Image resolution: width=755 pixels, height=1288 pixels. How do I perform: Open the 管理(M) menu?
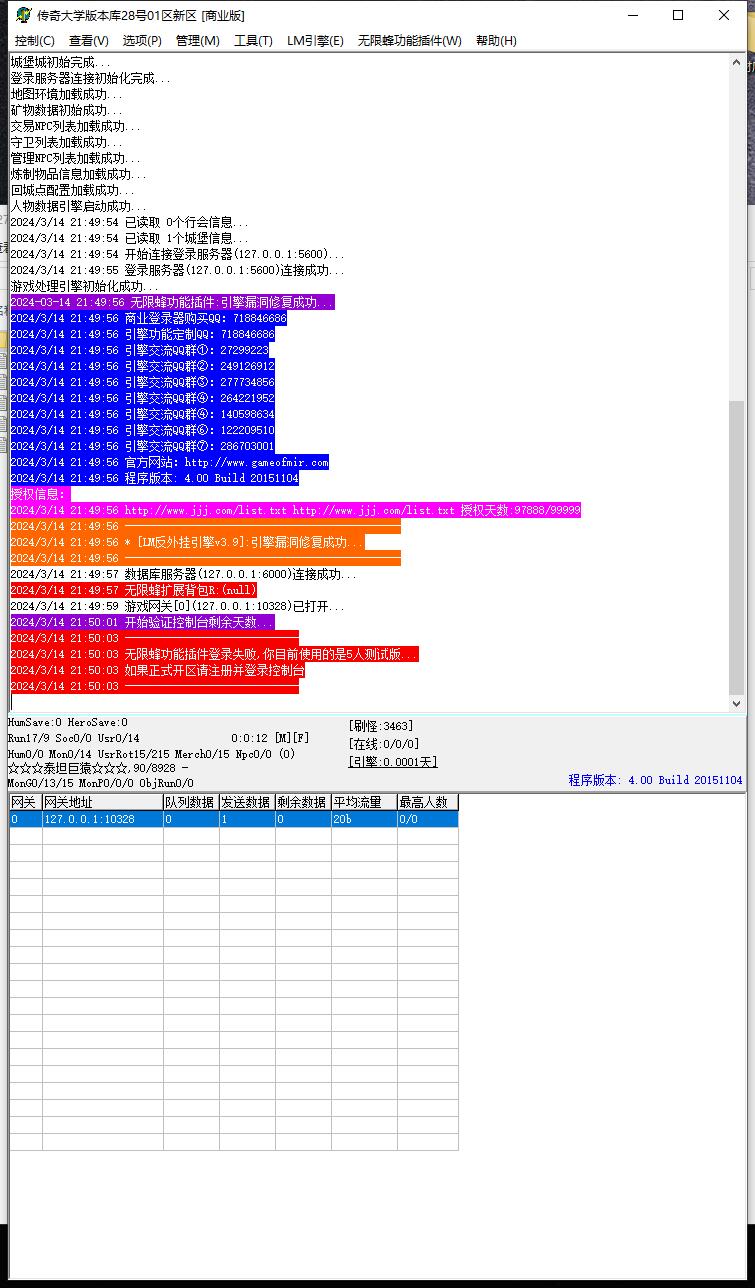(x=197, y=41)
